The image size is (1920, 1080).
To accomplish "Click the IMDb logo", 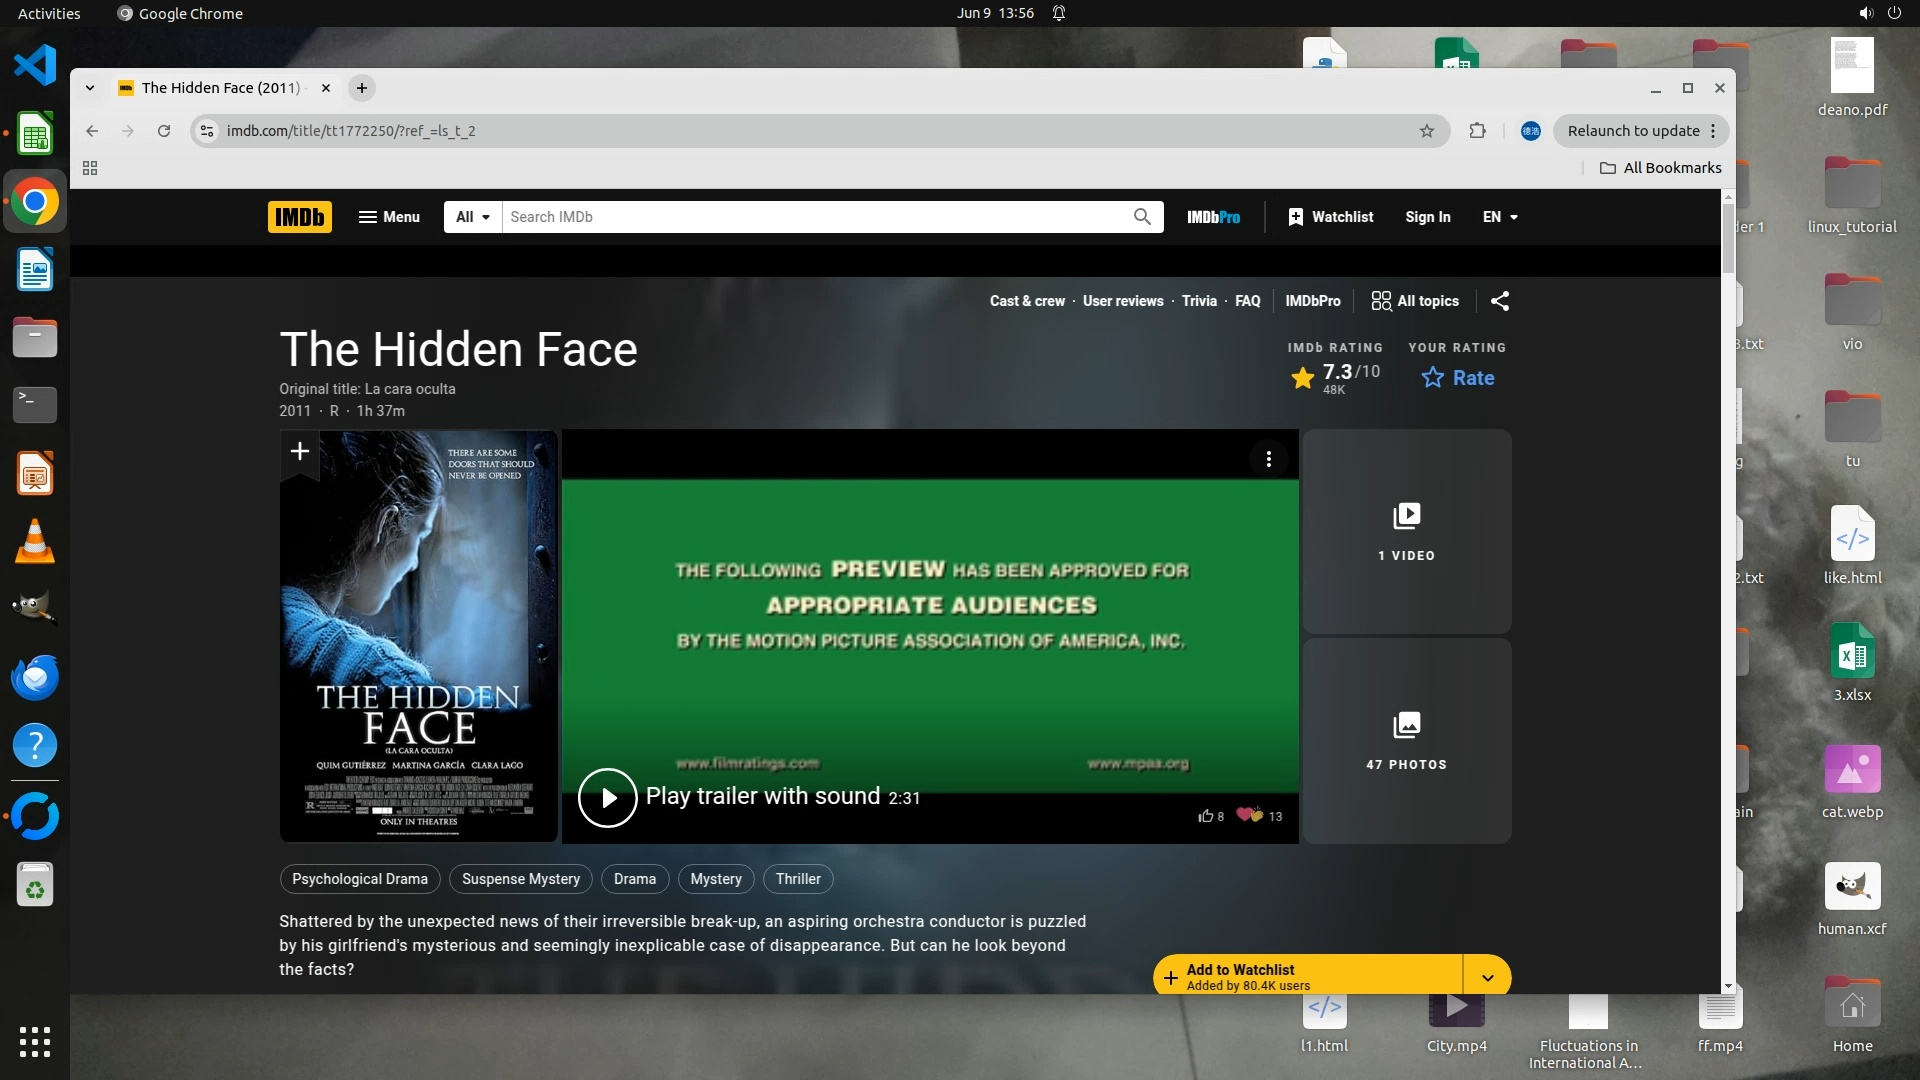I will coord(299,217).
